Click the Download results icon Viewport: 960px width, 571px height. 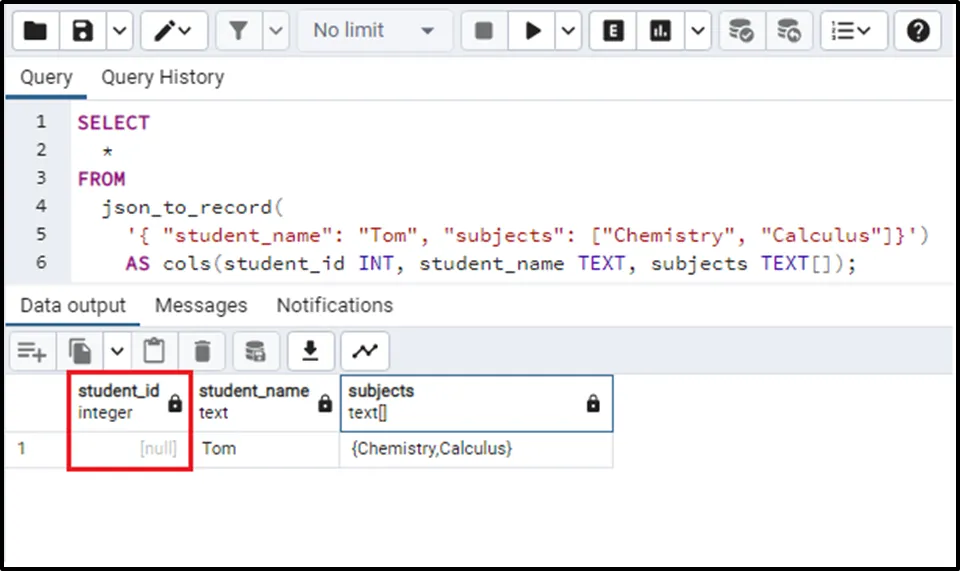click(311, 351)
